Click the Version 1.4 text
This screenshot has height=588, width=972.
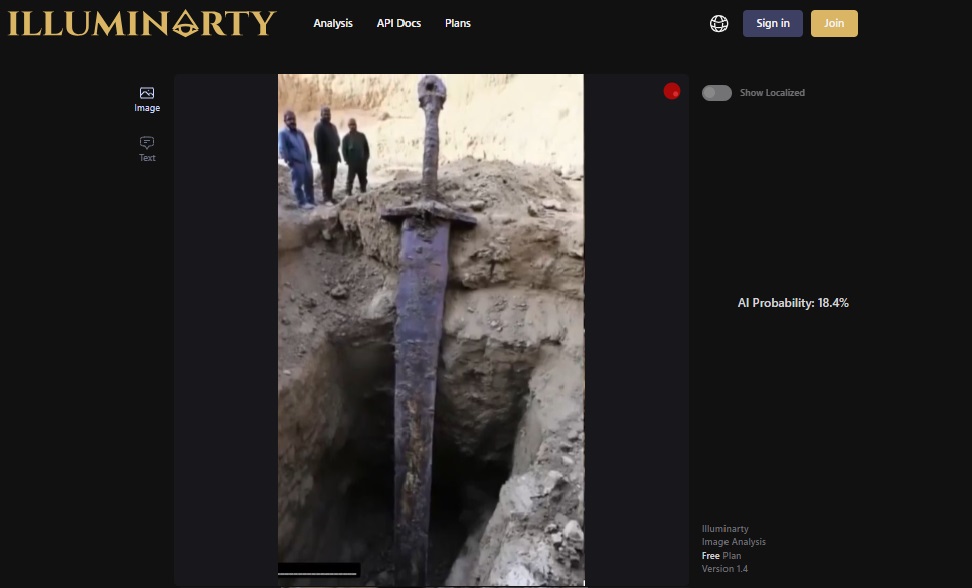coord(725,568)
